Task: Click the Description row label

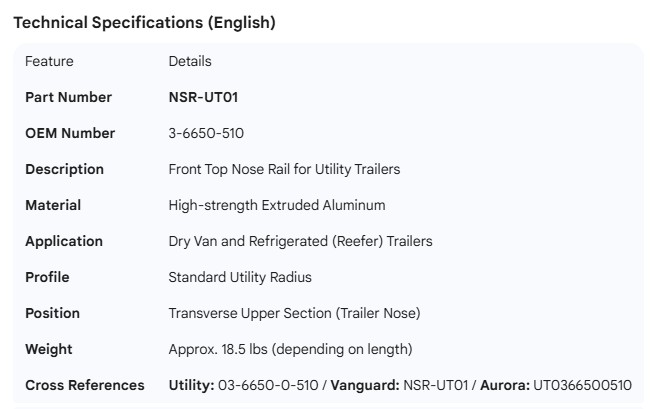Action: [64, 169]
